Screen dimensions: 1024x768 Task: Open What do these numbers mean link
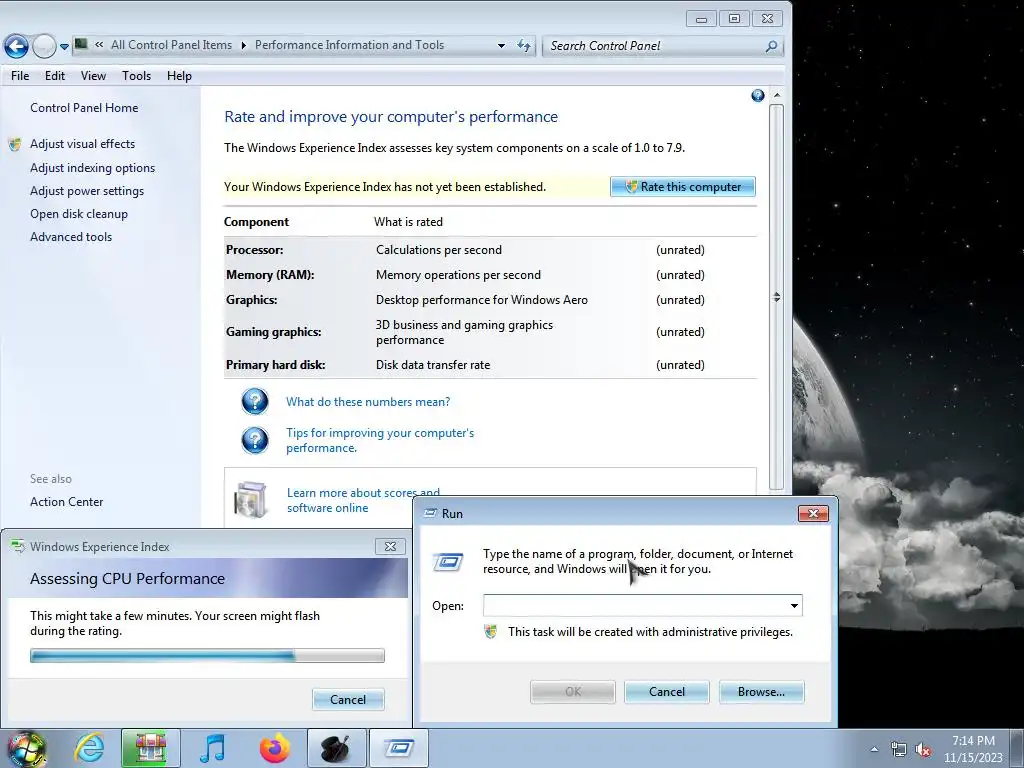pos(368,402)
